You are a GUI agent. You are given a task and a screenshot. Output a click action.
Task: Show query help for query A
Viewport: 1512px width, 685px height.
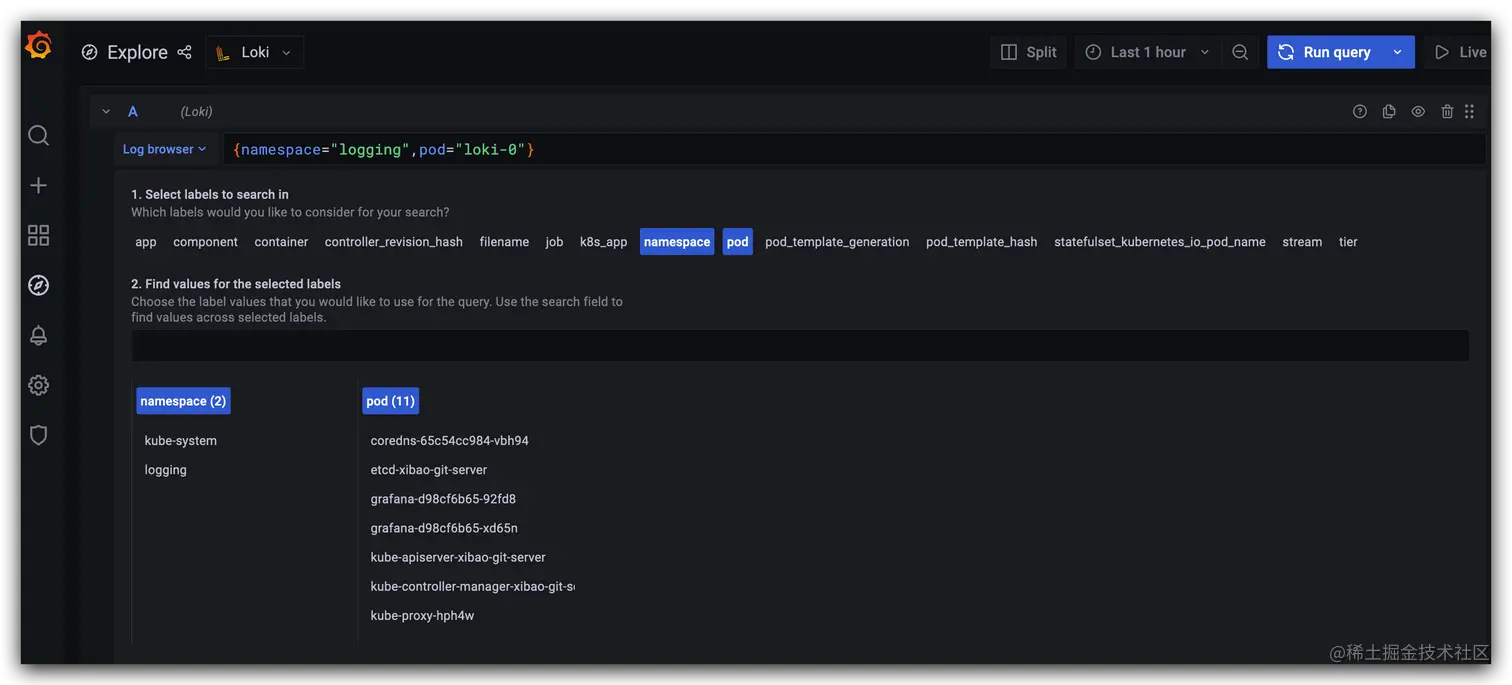click(1359, 112)
